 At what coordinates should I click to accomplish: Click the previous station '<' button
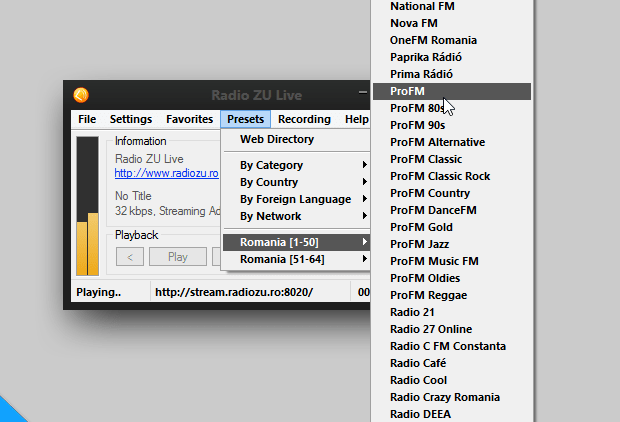point(129,257)
